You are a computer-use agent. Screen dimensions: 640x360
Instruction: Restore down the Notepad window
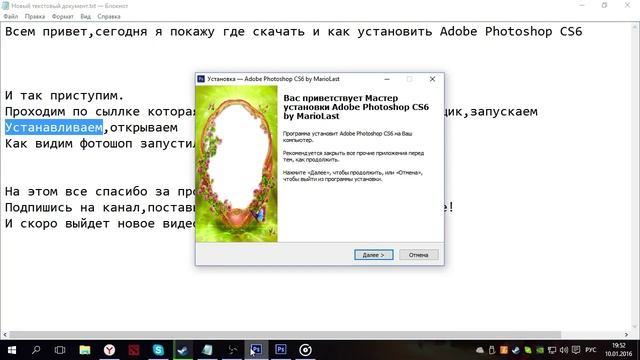(x=604, y=5)
